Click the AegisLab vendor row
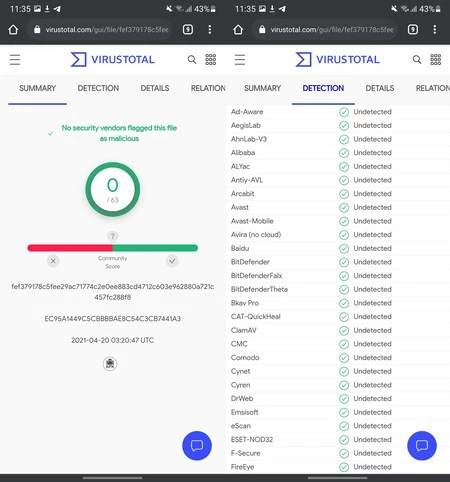This screenshot has height=482, width=450. point(338,126)
